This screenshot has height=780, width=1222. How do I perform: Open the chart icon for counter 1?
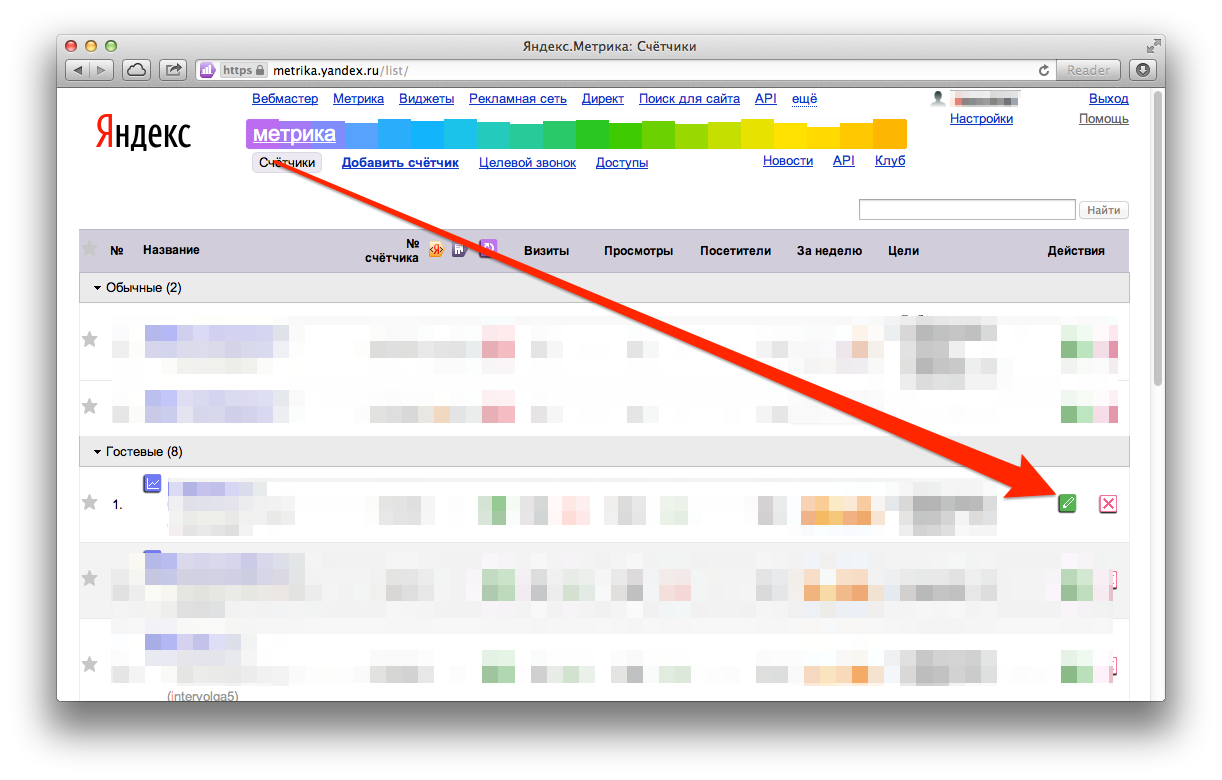tap(153, 483)
